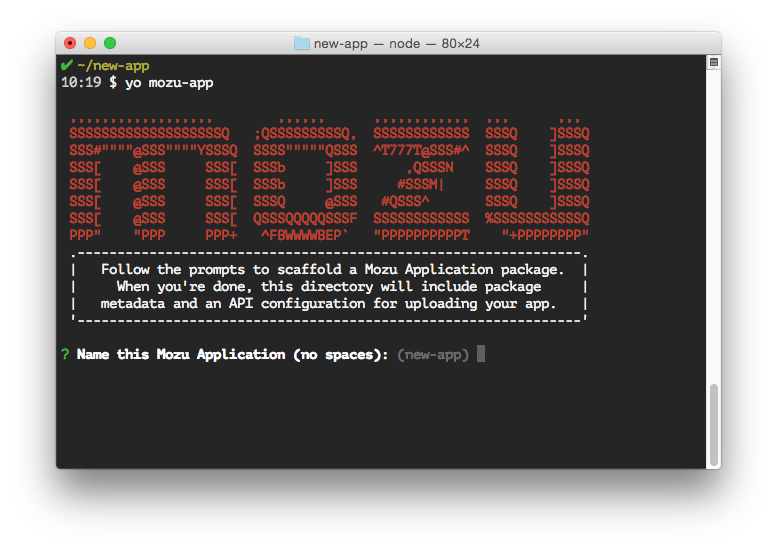Click the green checkmark in the prompt
Viewport: 777px width, 549px height.
tap(66, 65)
